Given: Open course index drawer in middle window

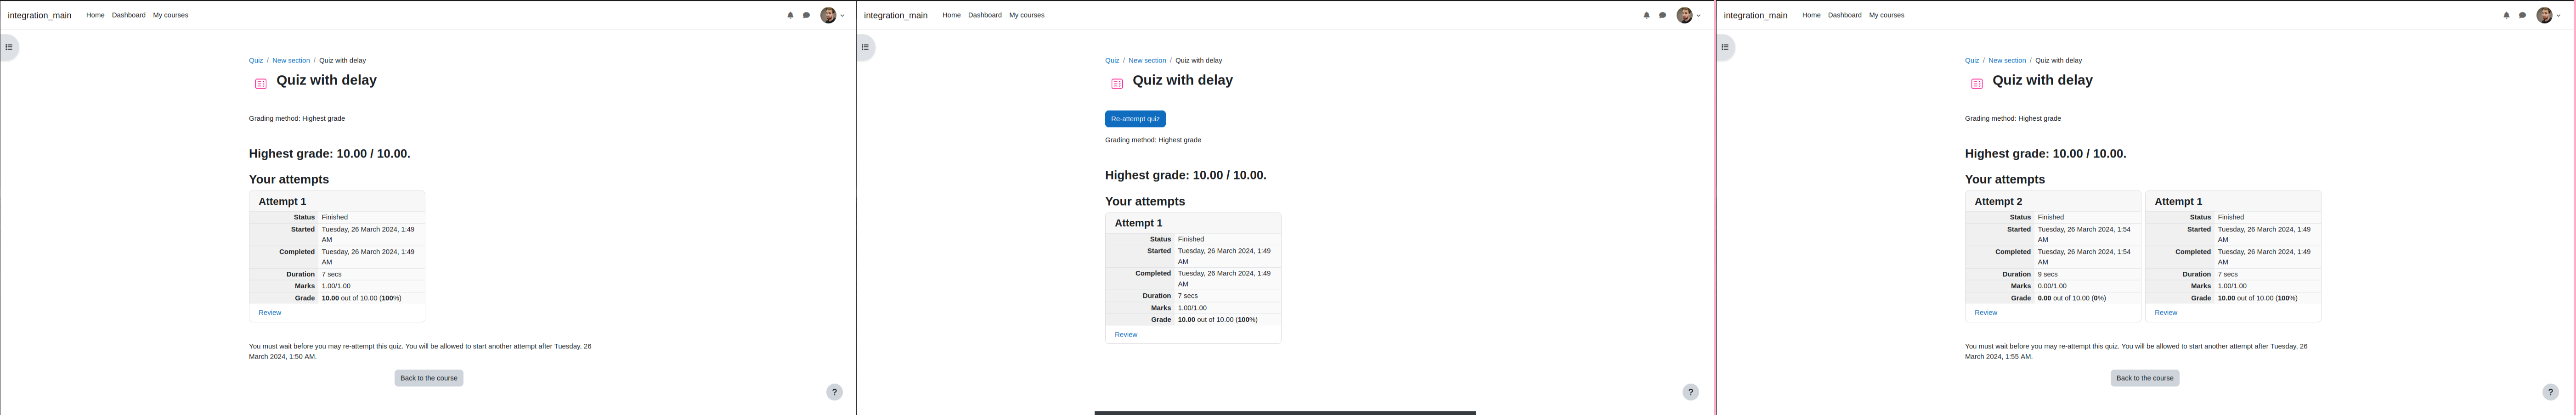Looking at the screenshot, I should tap(865, 47).
